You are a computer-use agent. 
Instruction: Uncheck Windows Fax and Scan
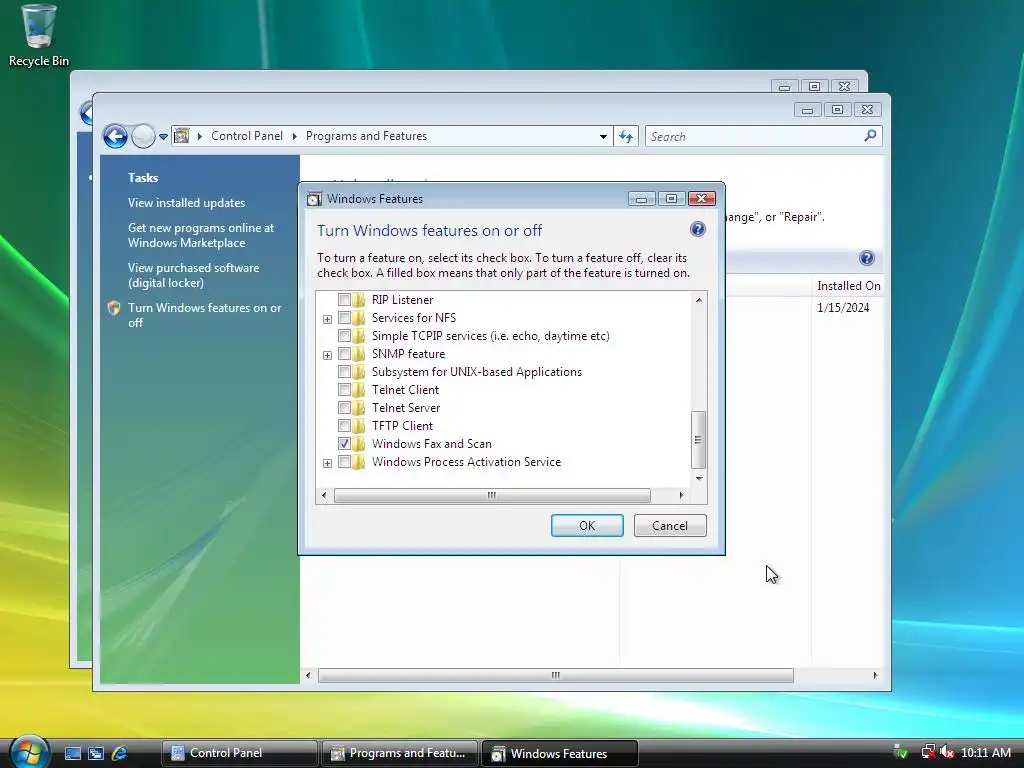[x=344, y=443]
